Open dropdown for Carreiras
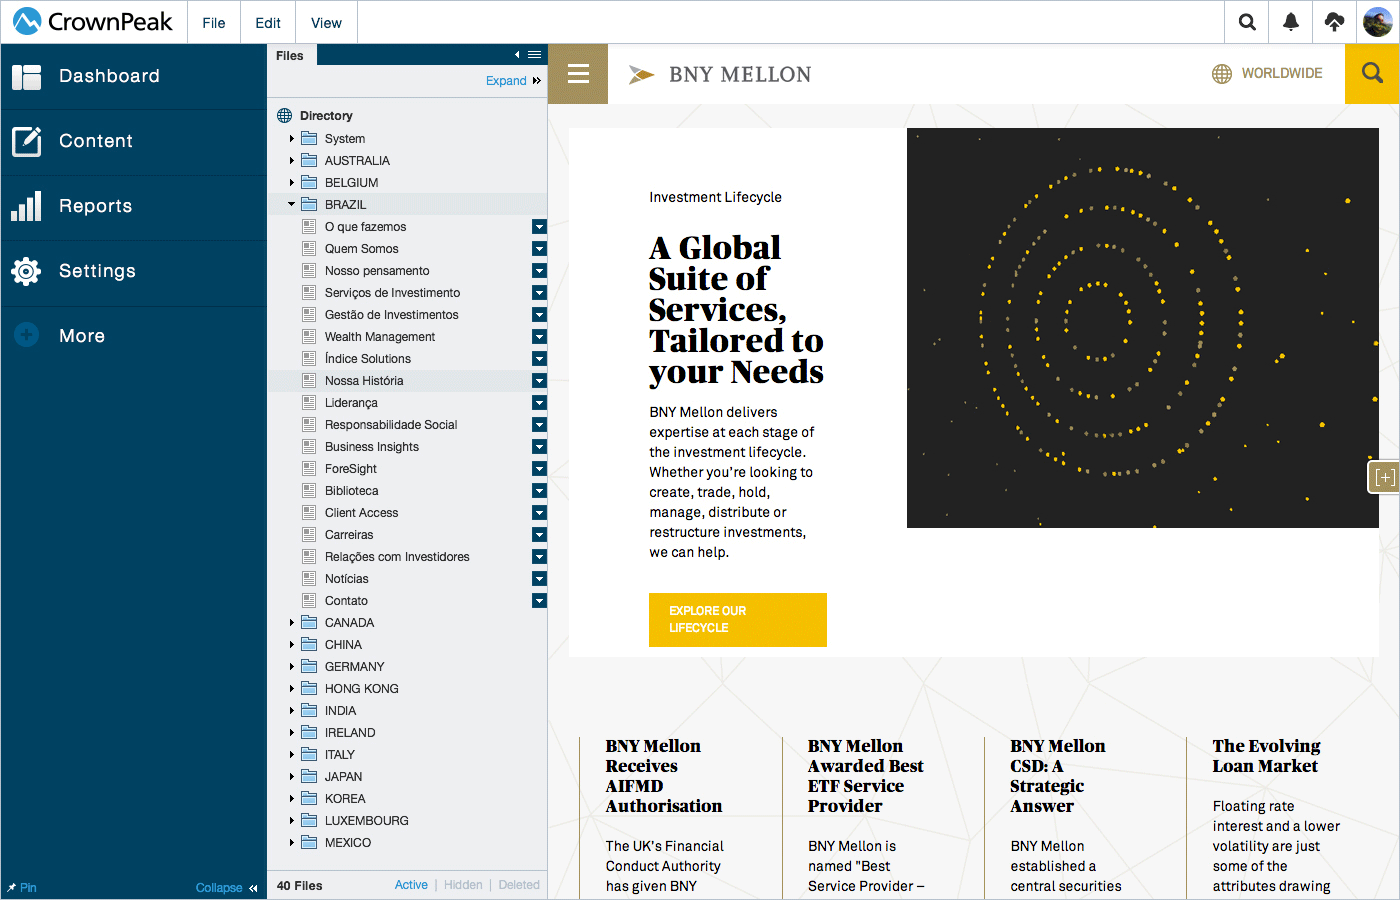 coord(539,535)
